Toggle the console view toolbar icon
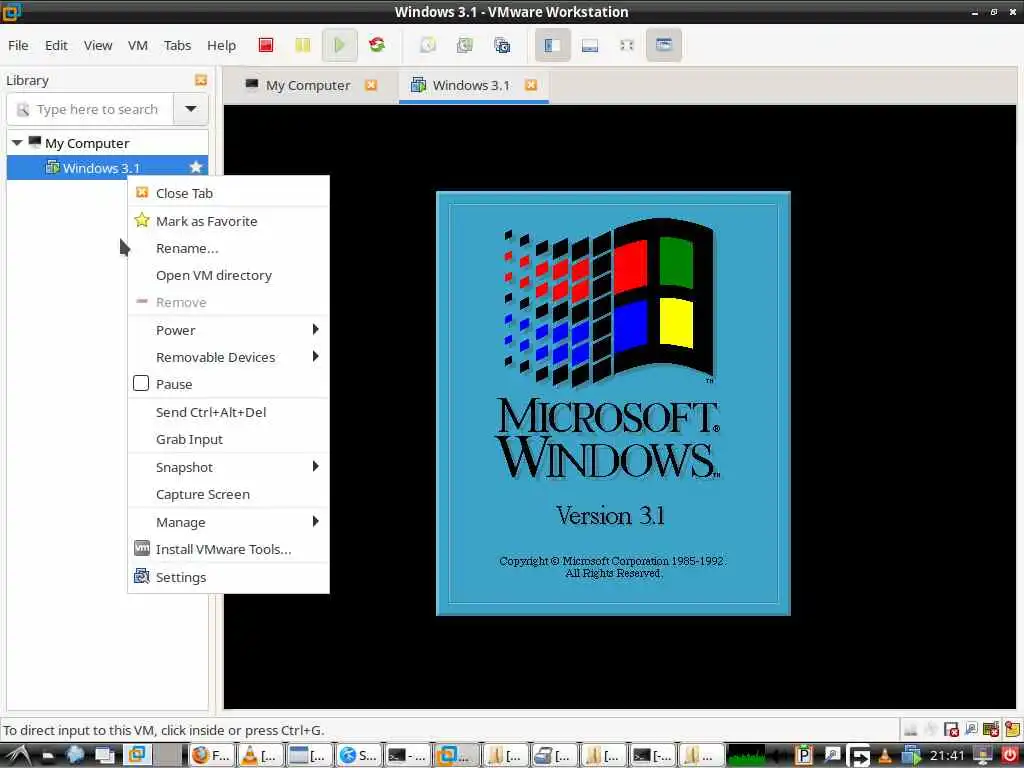 664,45
